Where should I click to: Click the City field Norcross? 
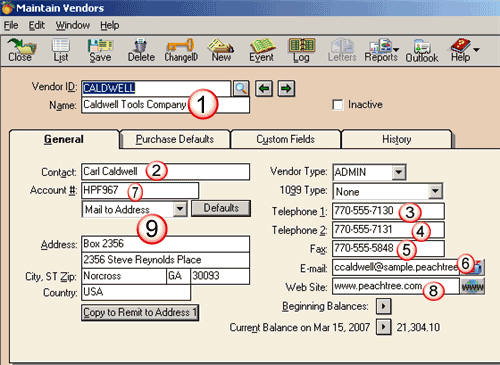coord(124,276)
